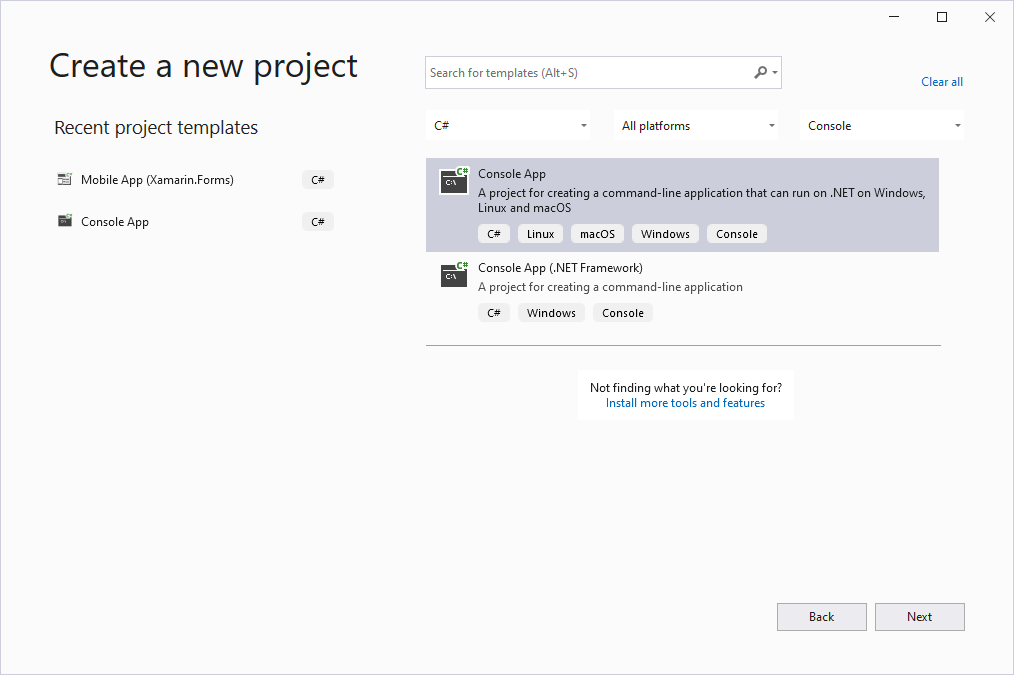Click the Mobile App (Xamarin.Forms) recent icon
This screenshot has height=675, width=1014.
[x=65, y=180]
